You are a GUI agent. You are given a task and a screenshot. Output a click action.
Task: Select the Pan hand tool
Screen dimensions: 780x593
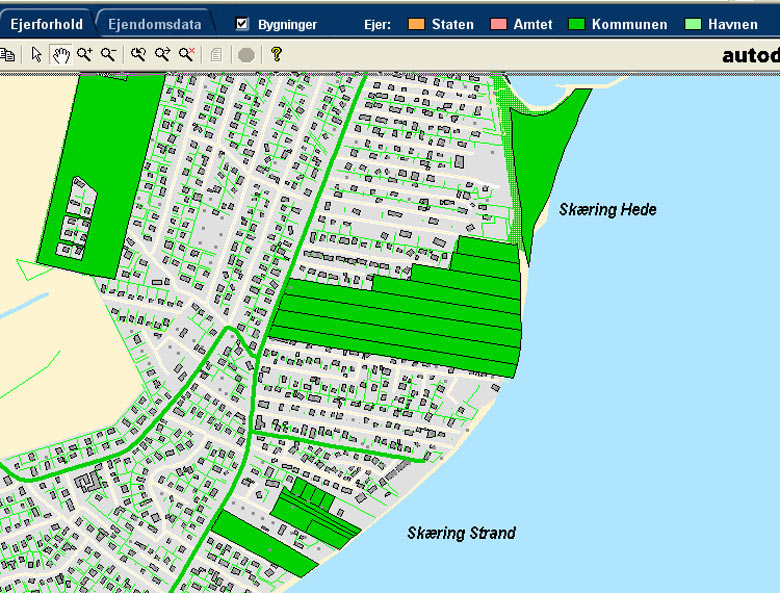[61, 55]
